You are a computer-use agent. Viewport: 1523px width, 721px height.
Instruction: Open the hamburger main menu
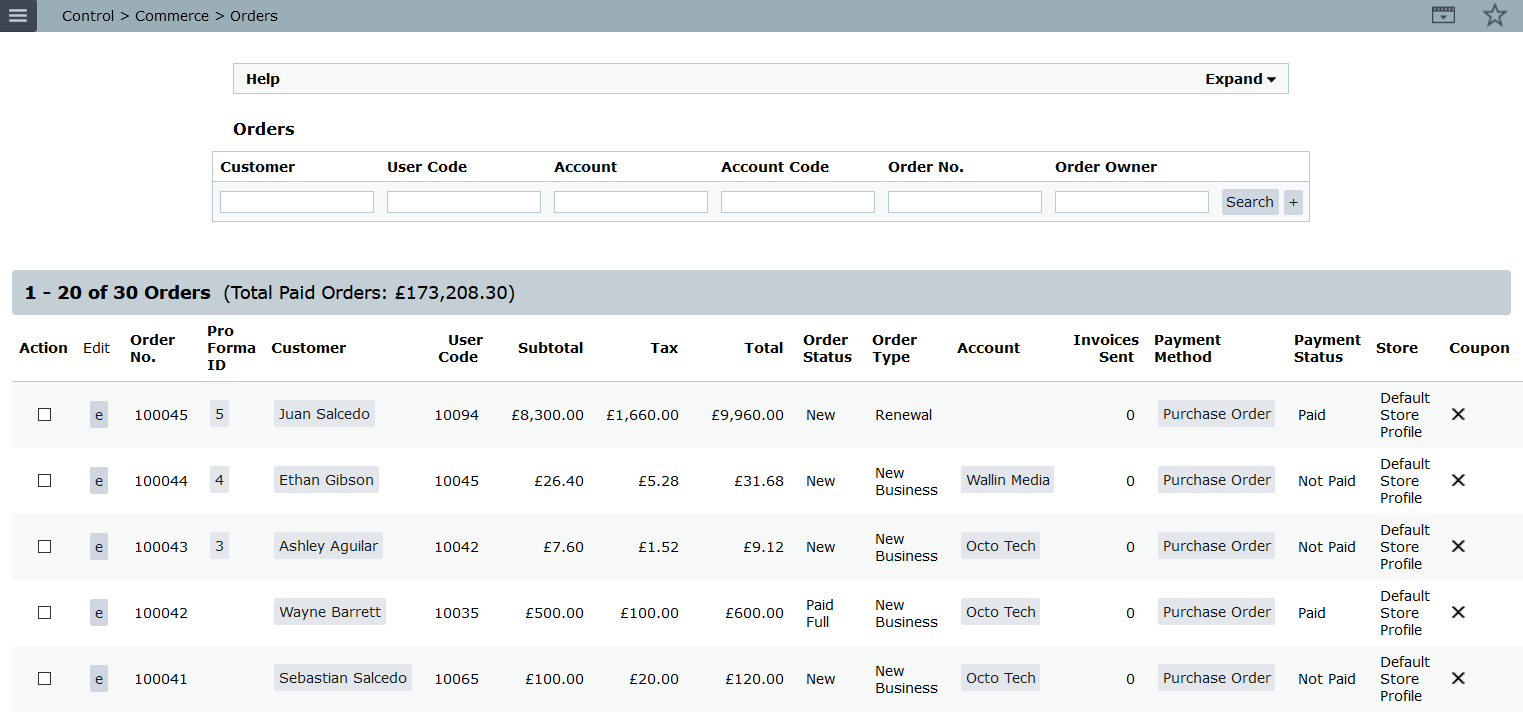18,16
